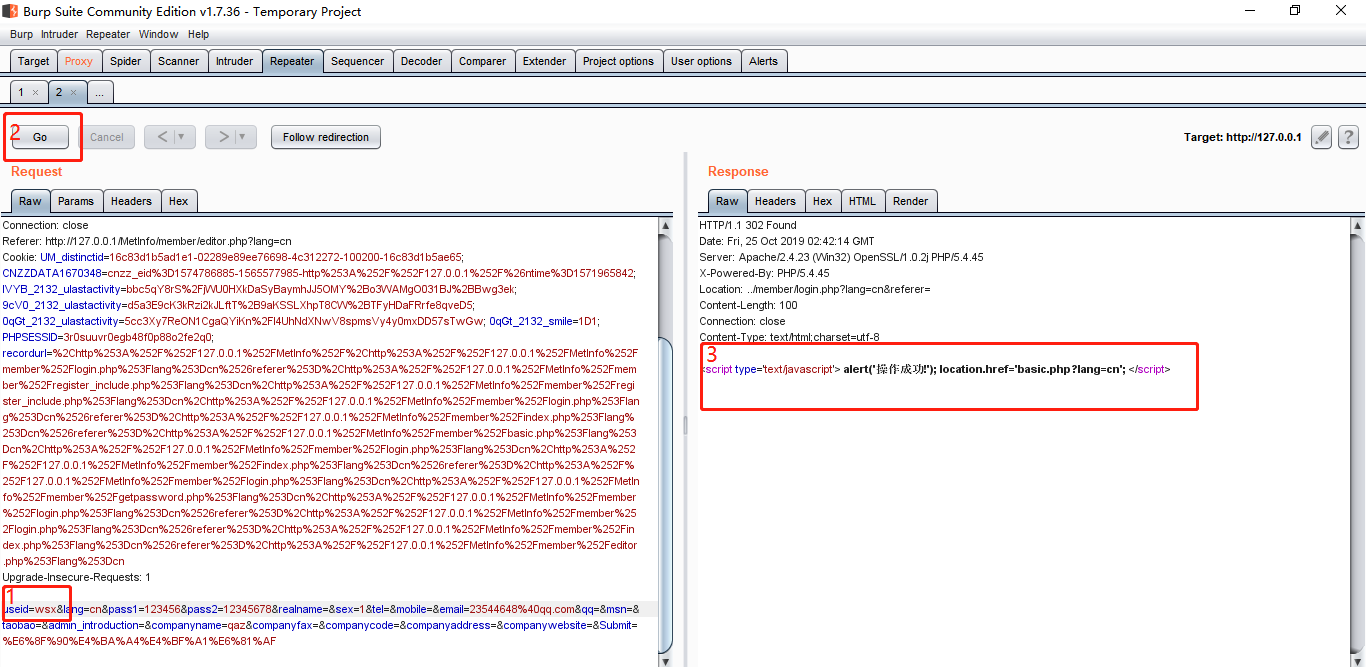The height and width of the screenshot is (667, 1366).
Task: Click the Follow redirection button
Action: click(326, 137)
